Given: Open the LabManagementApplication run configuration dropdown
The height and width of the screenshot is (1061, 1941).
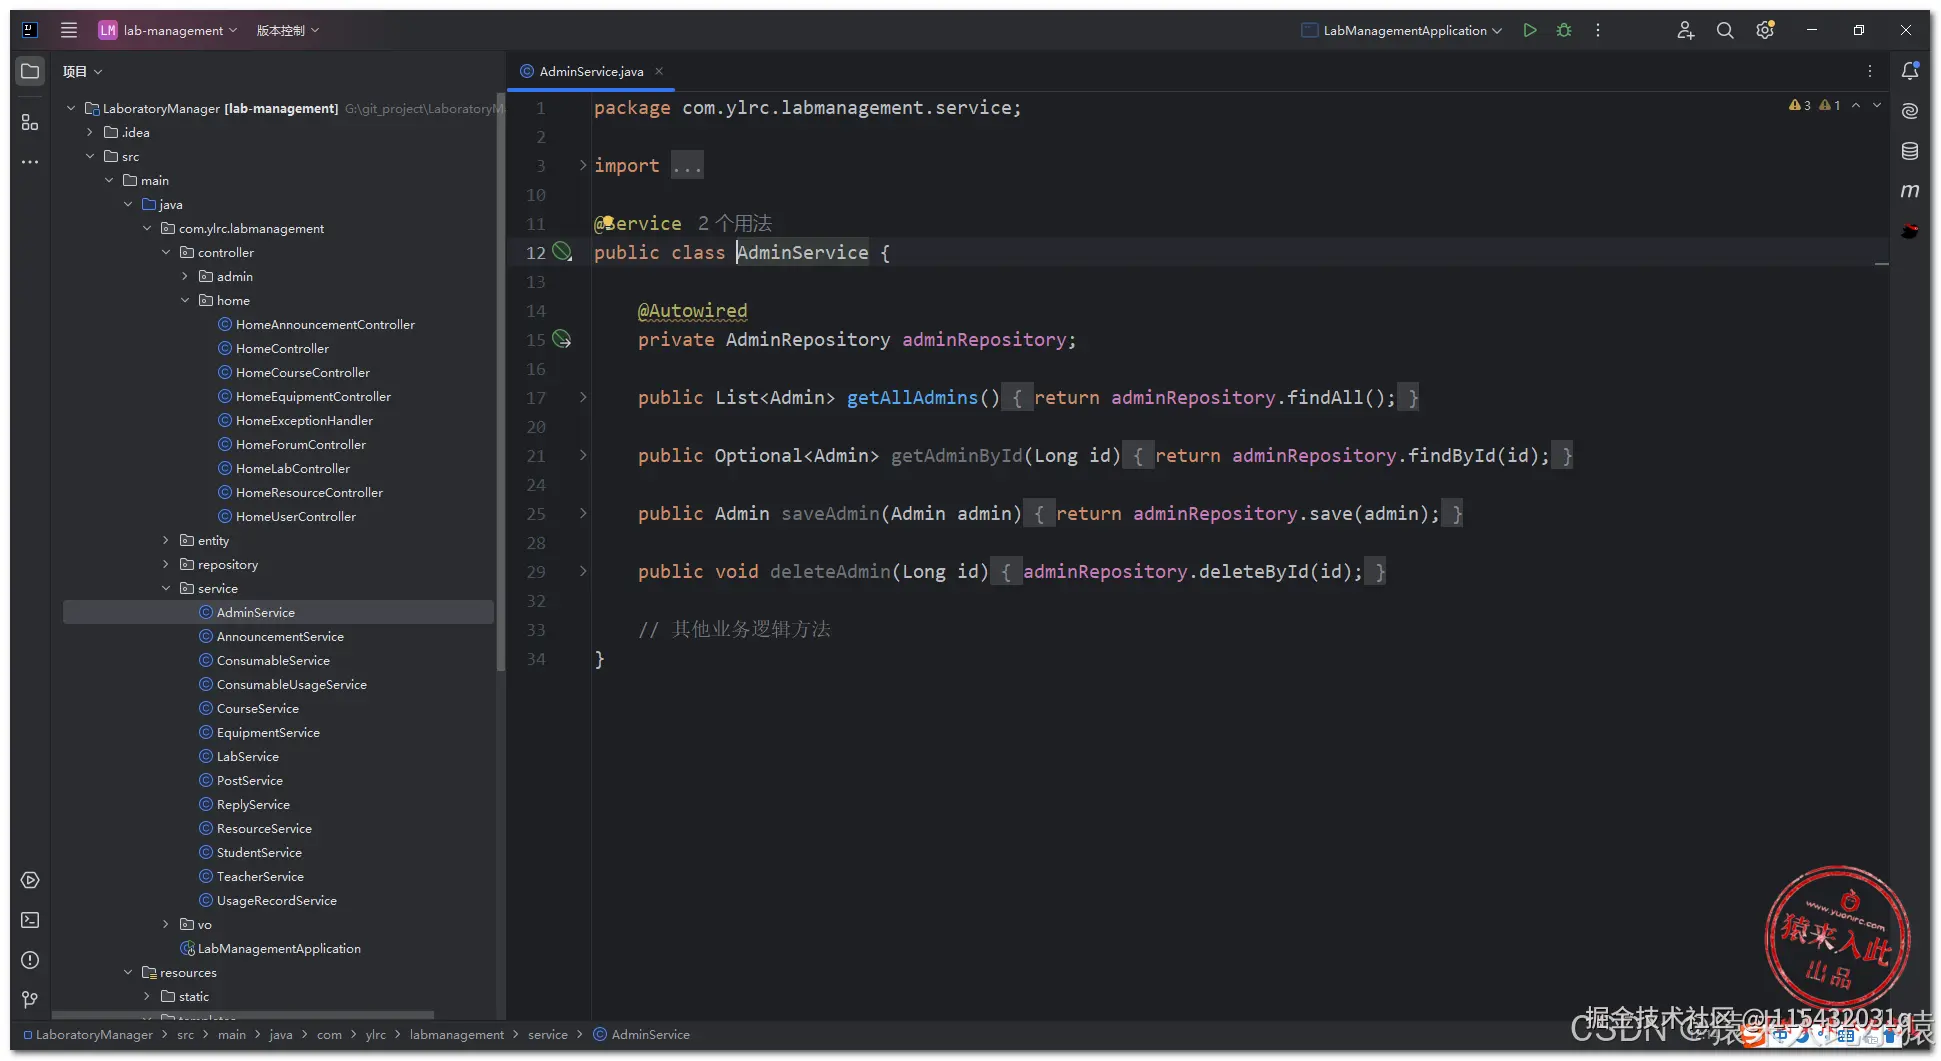Looking at the screenshot, I should 1401,30.
